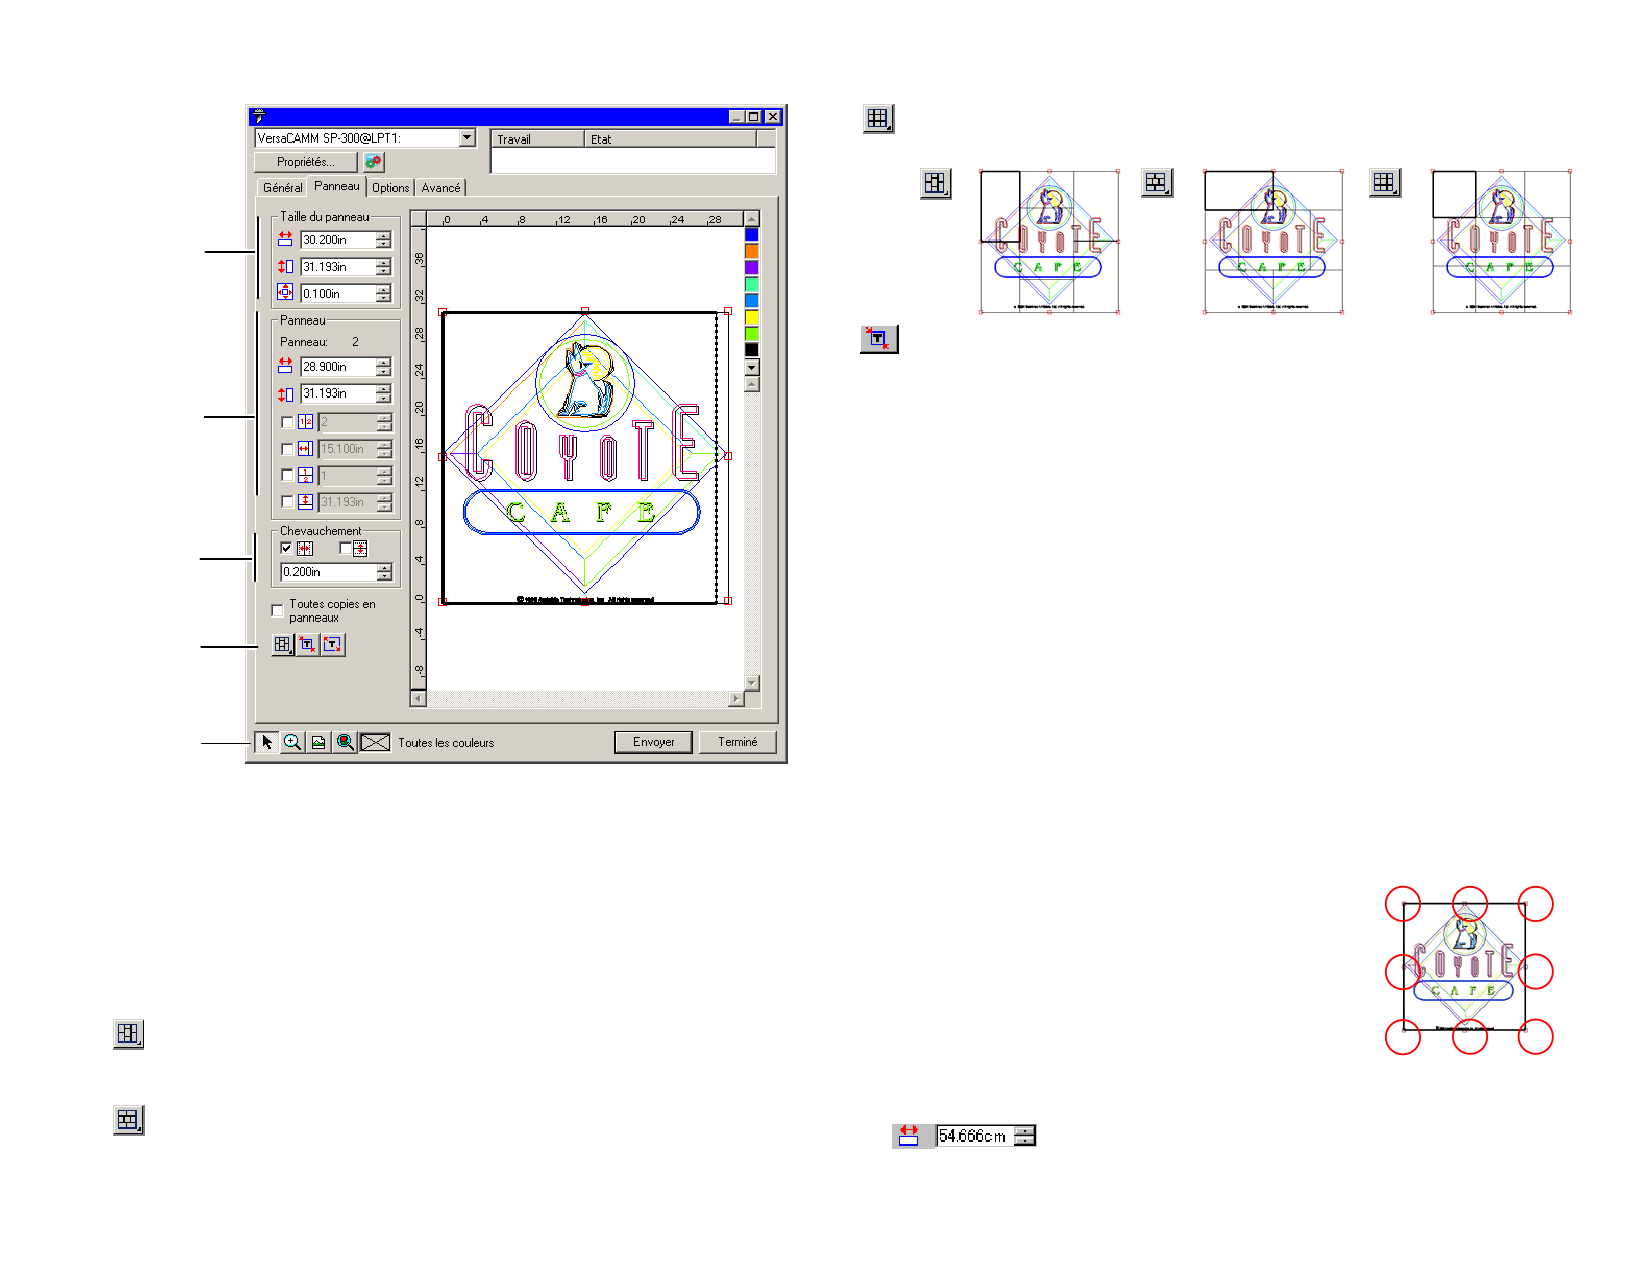Open the panel grid layout flyout button
Image resolution: width=1650 pixels, height=1275 pixels.
(x=283, y=645)
